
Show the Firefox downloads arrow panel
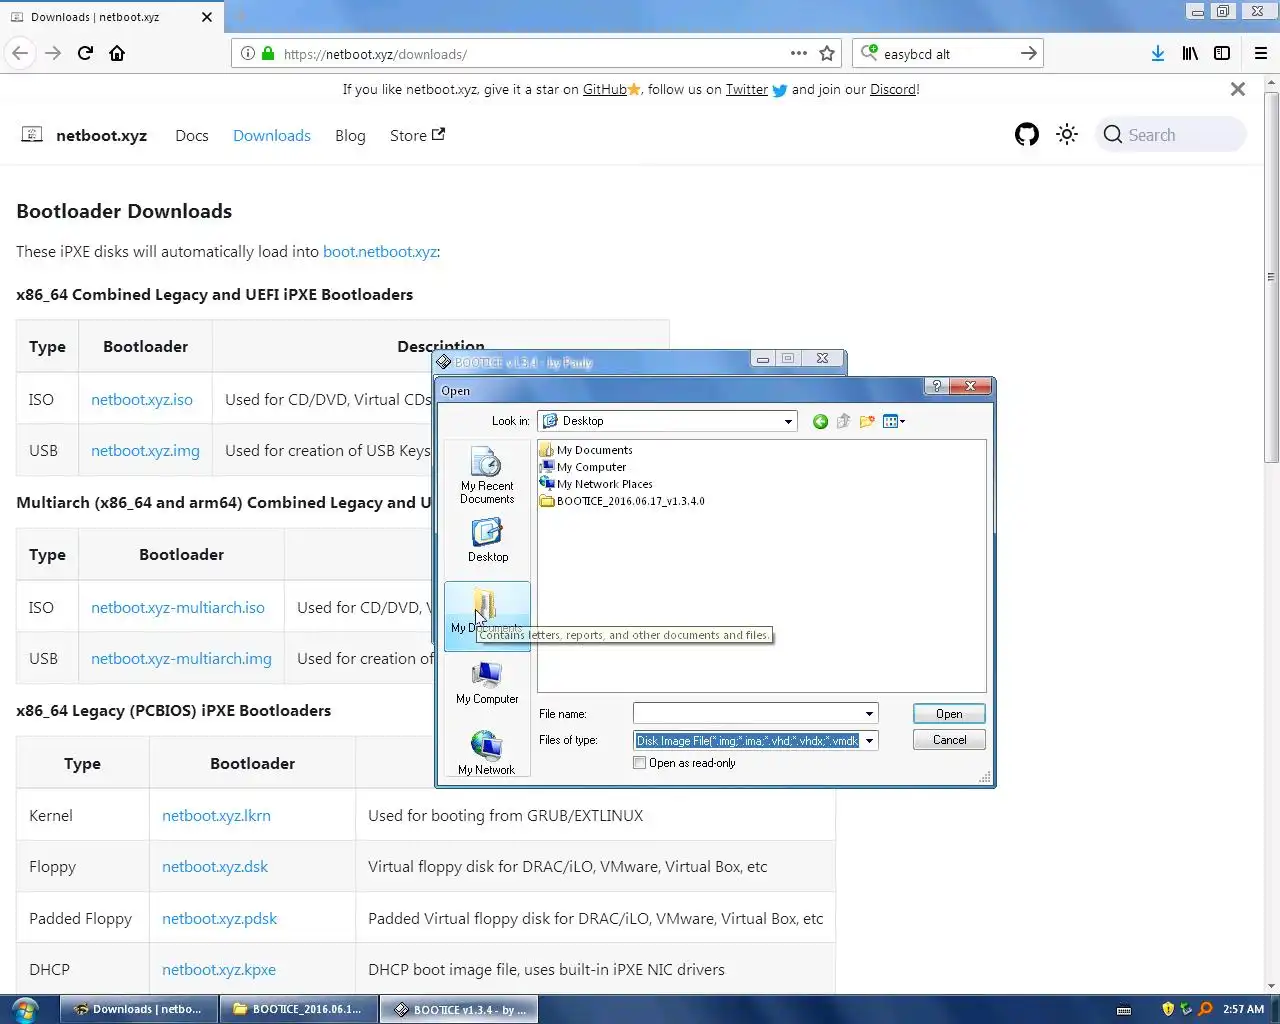pos(1157,53)
